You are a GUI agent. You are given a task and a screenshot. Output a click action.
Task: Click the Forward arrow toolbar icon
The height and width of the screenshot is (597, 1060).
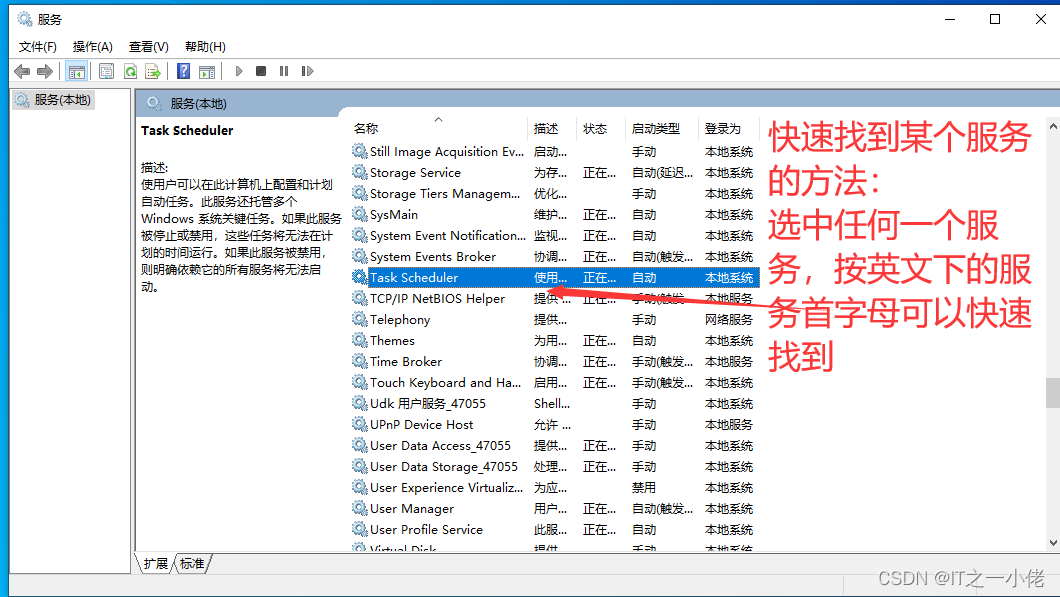(45, 71)
